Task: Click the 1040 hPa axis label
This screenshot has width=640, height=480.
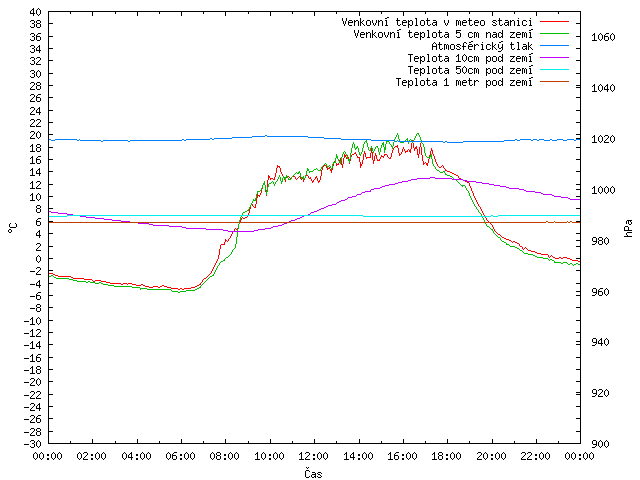Action: coord(603,88)
